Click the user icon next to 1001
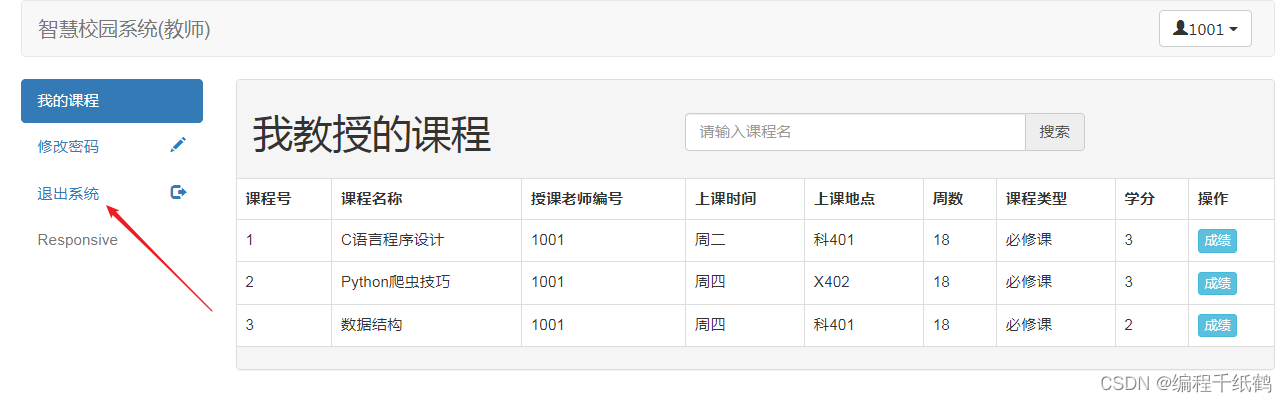The height and width of the screenshot is (402, 1287). (x=1180, y=29)
